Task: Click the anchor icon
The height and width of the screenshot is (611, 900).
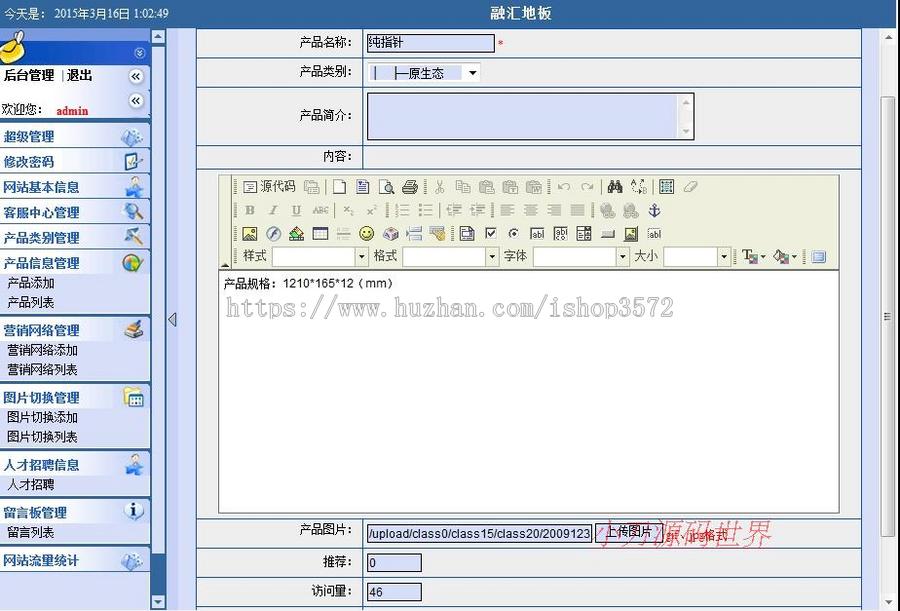Action: click(654, 210)
